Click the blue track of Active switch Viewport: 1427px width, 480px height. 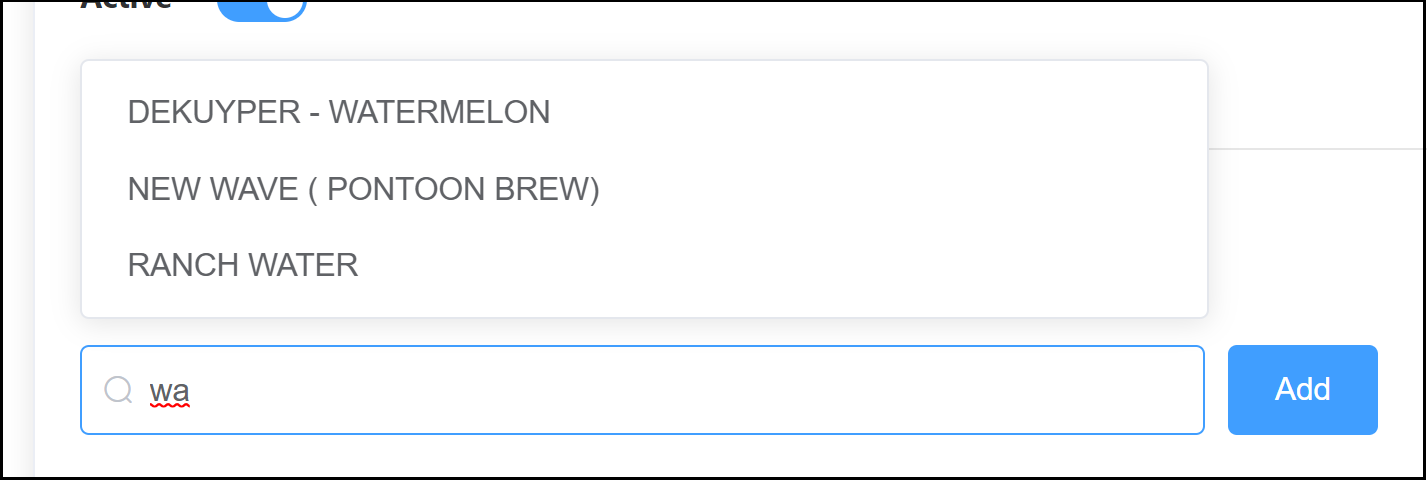coord(240,8)
